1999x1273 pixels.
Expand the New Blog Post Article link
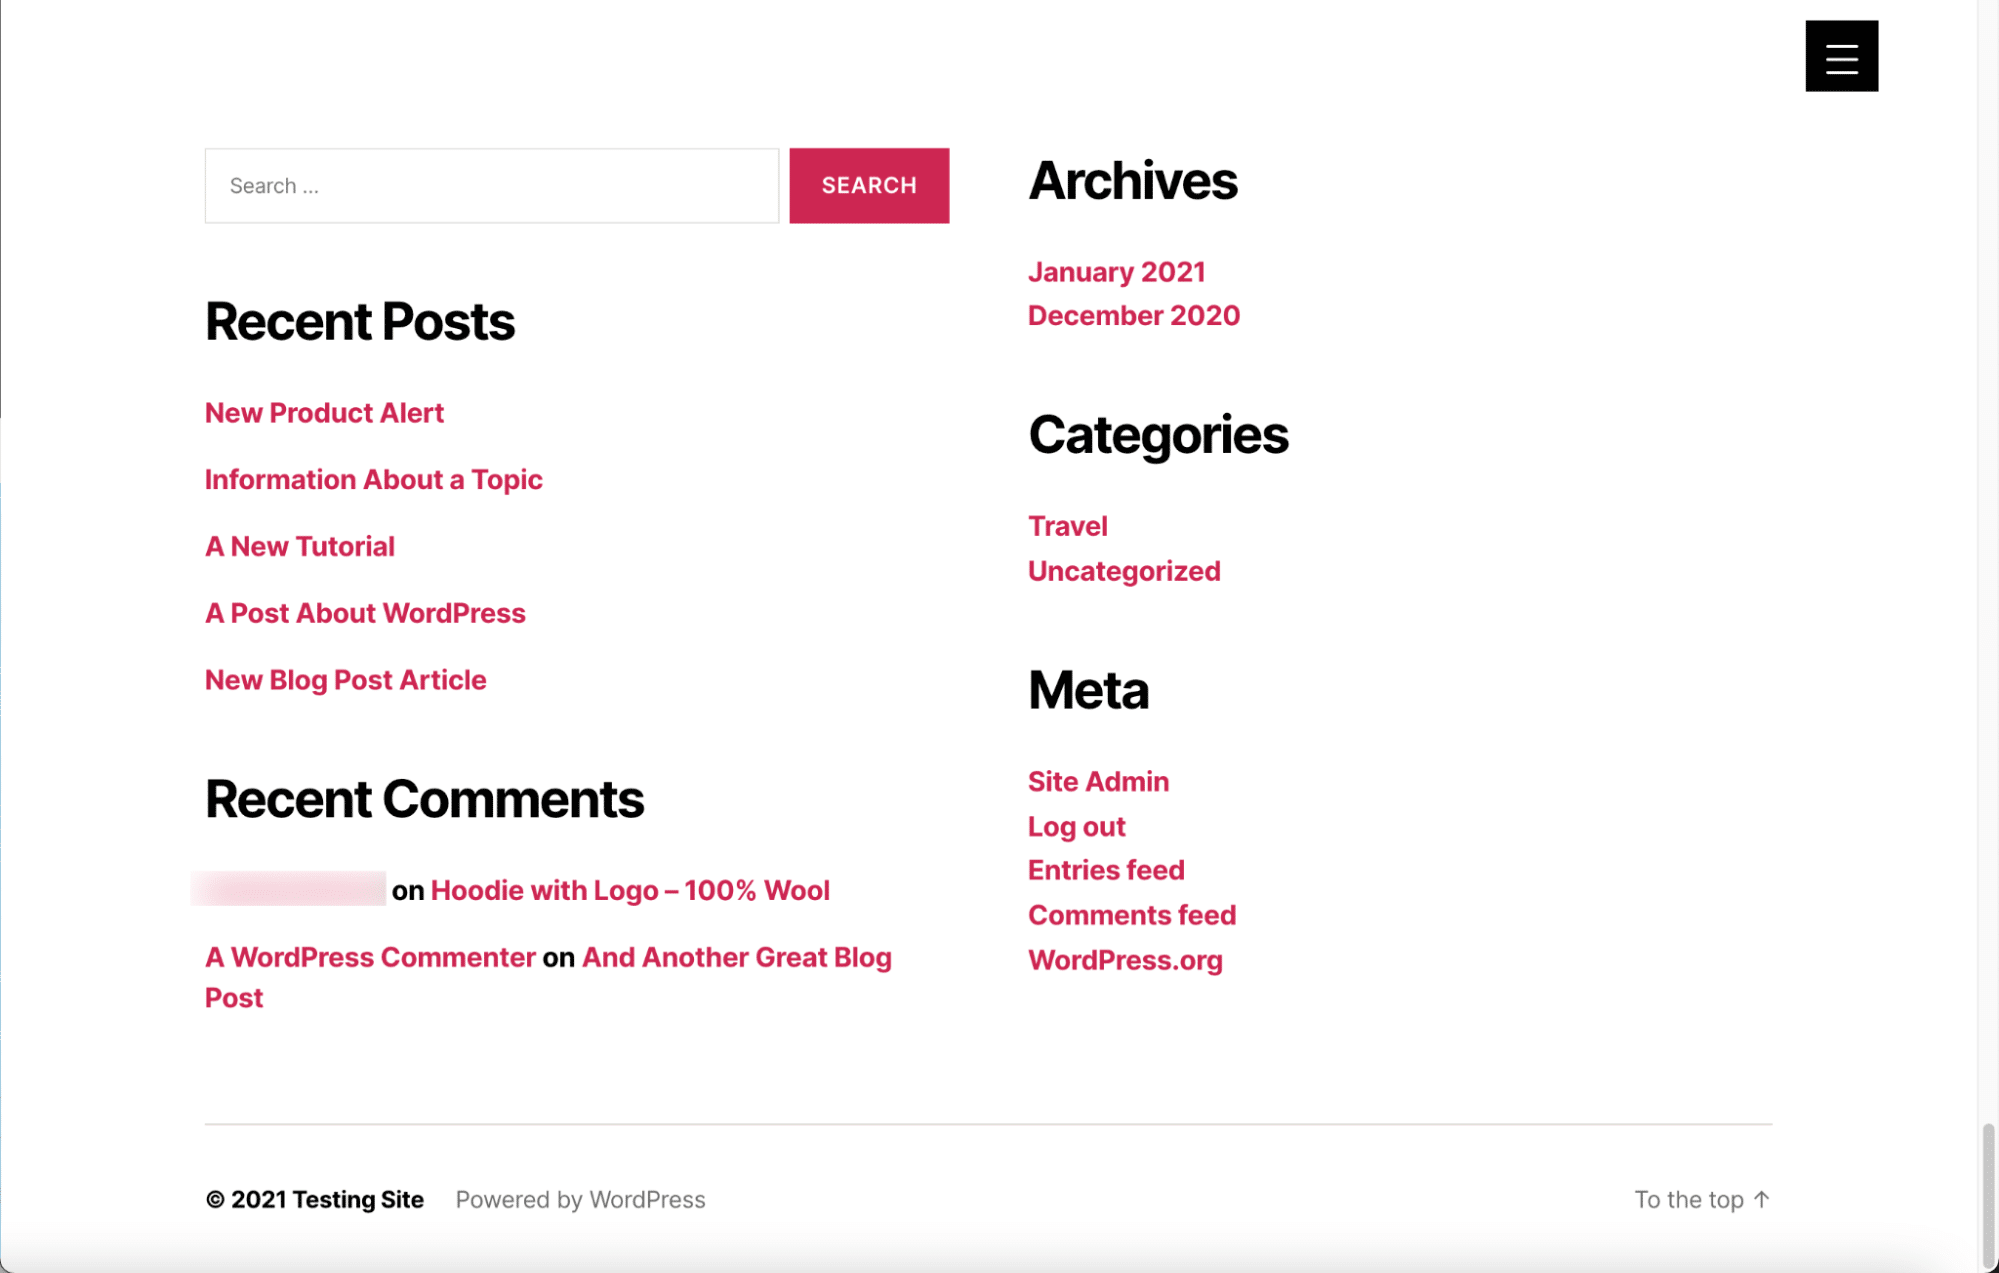345,680
